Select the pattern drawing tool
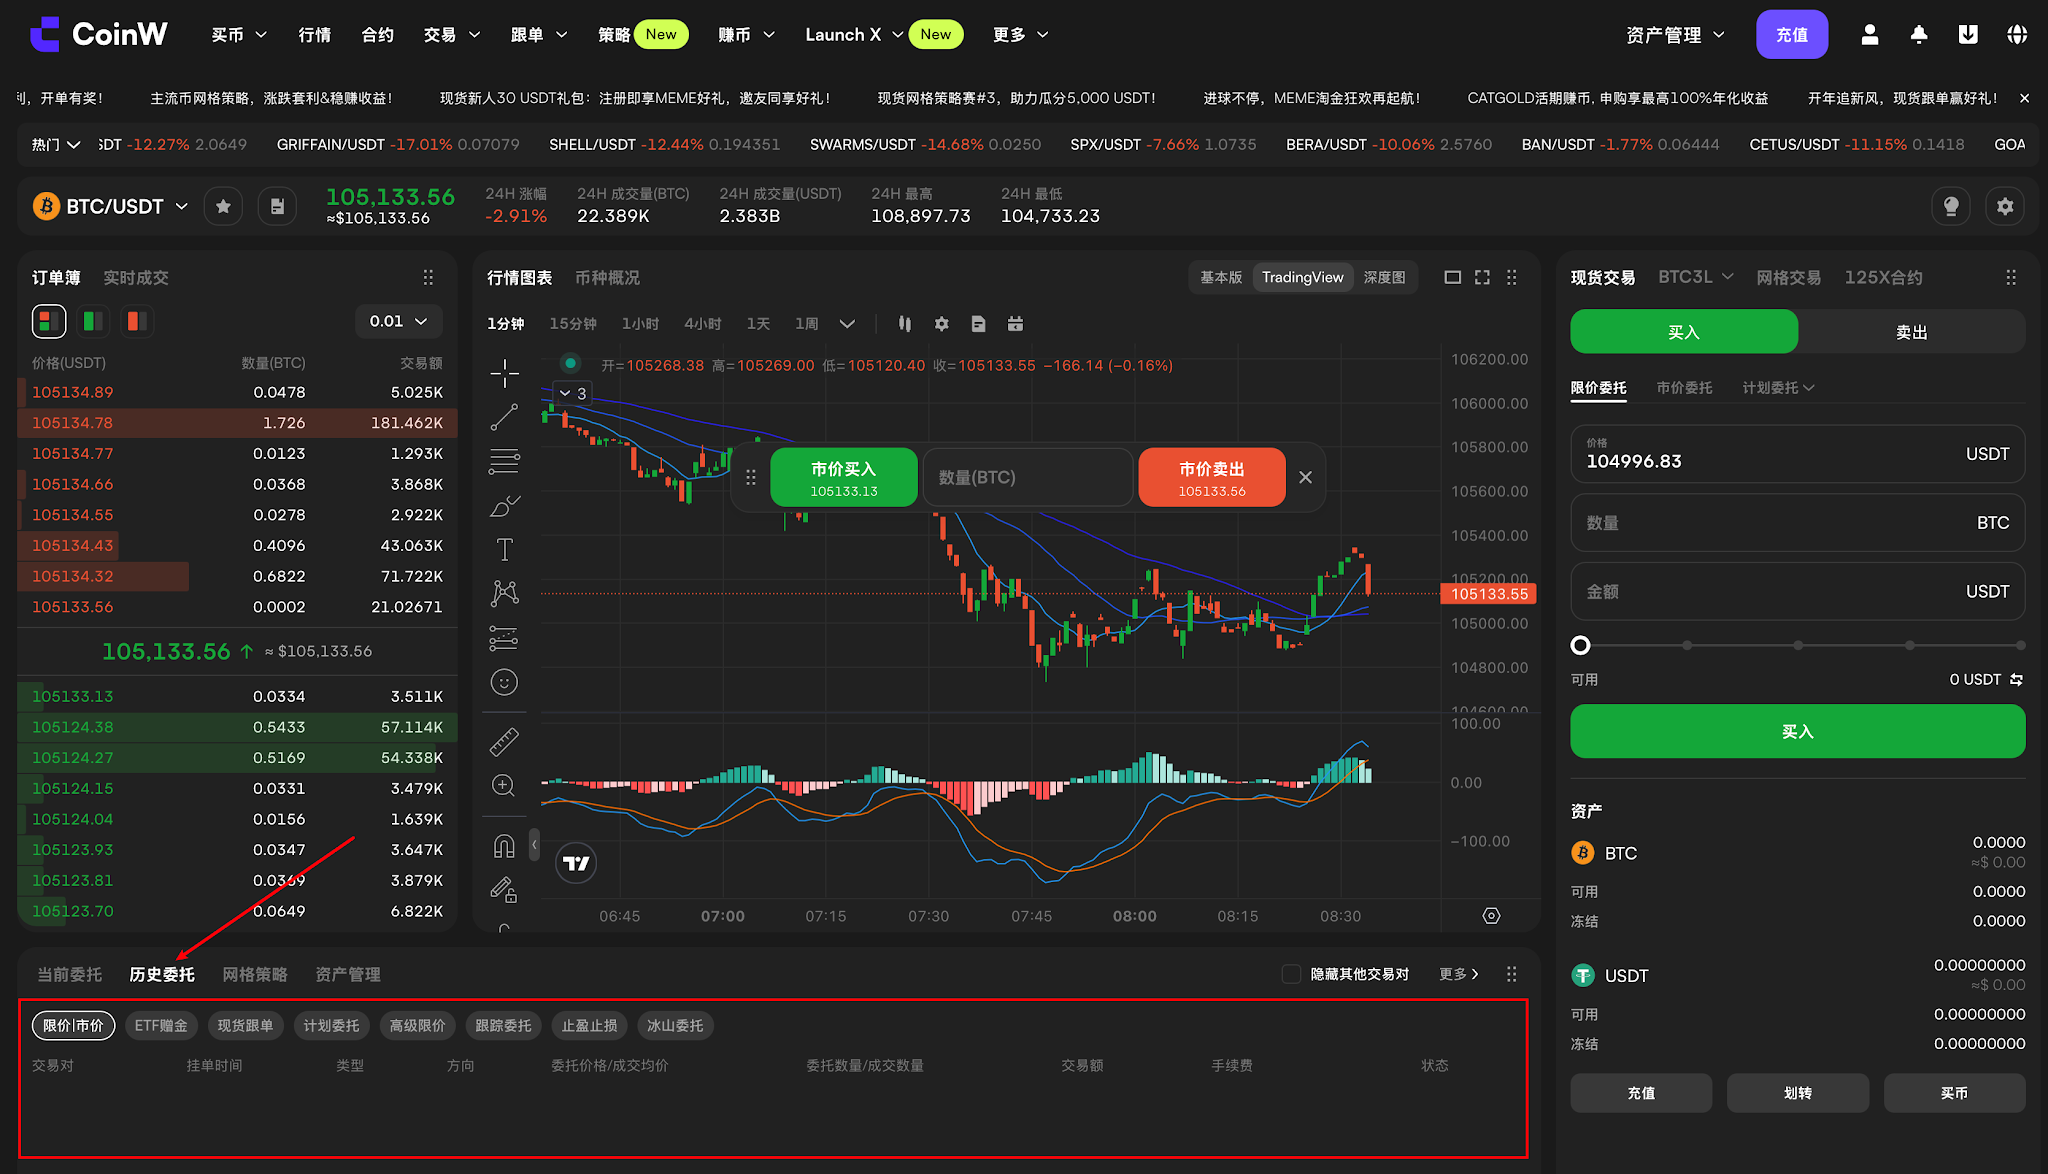This screenshot has height=1174, width=2048. (x=504, y=594)
